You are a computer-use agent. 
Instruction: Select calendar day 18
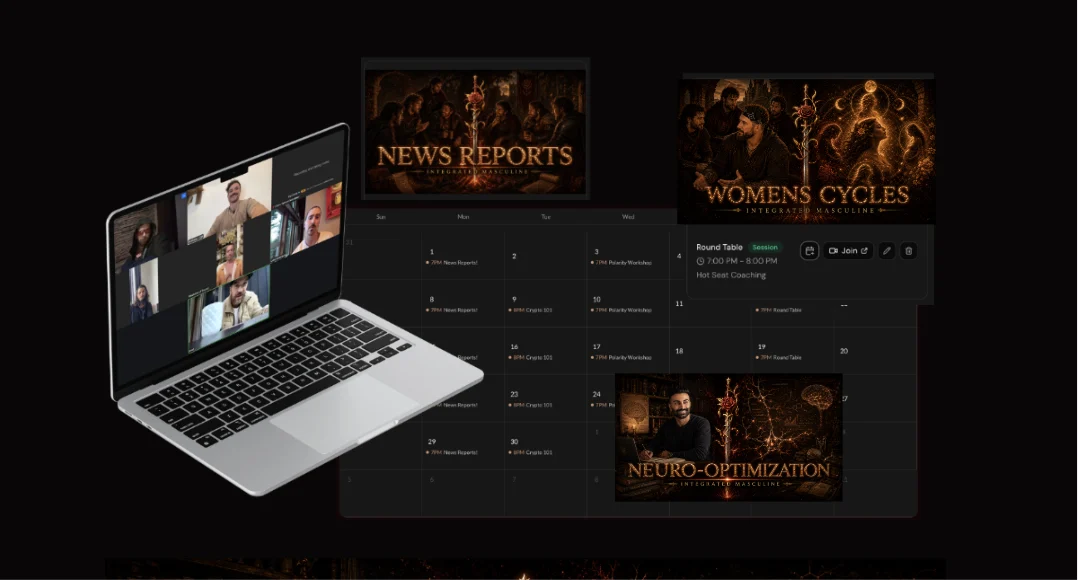(679, 351)
